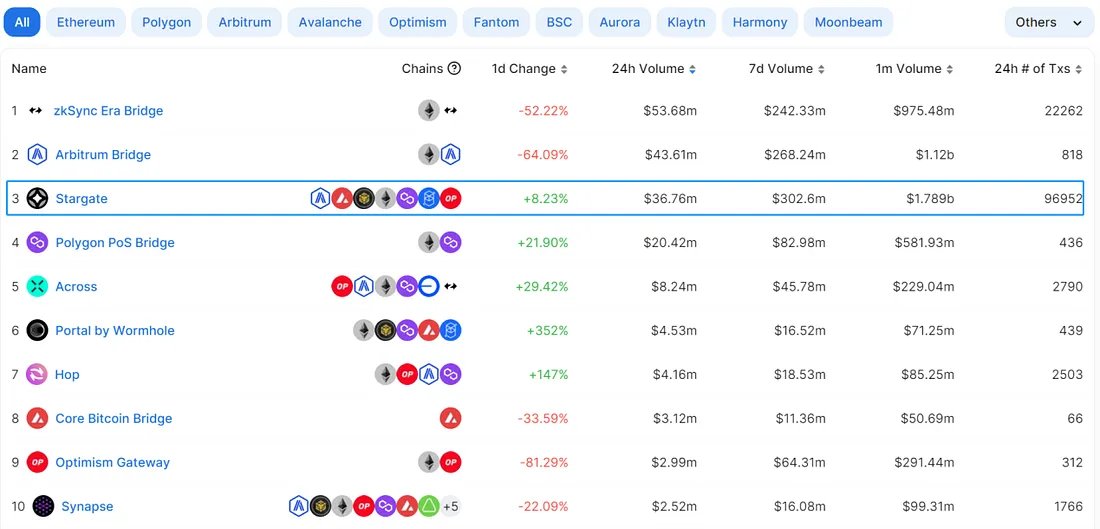Click the Synapse logo icon

(x=43, y=506)
